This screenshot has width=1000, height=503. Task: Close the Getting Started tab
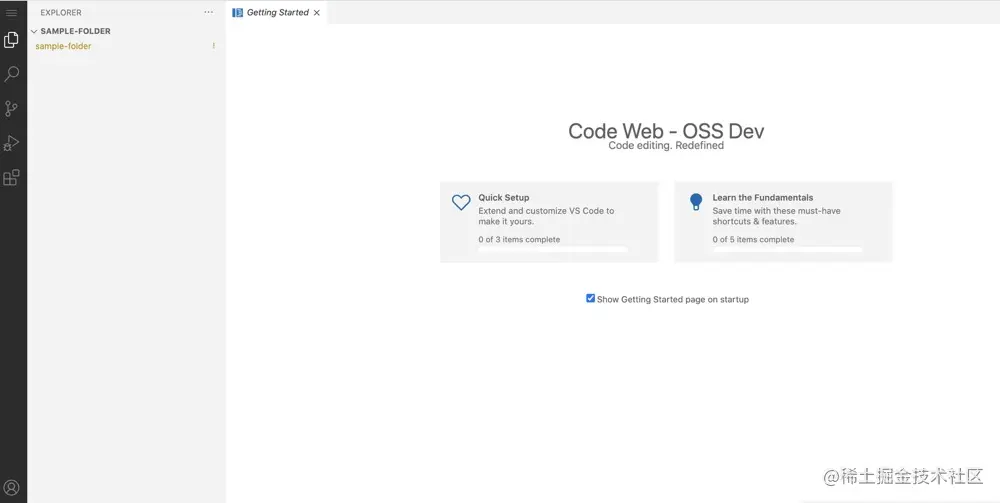click(317, 13)
